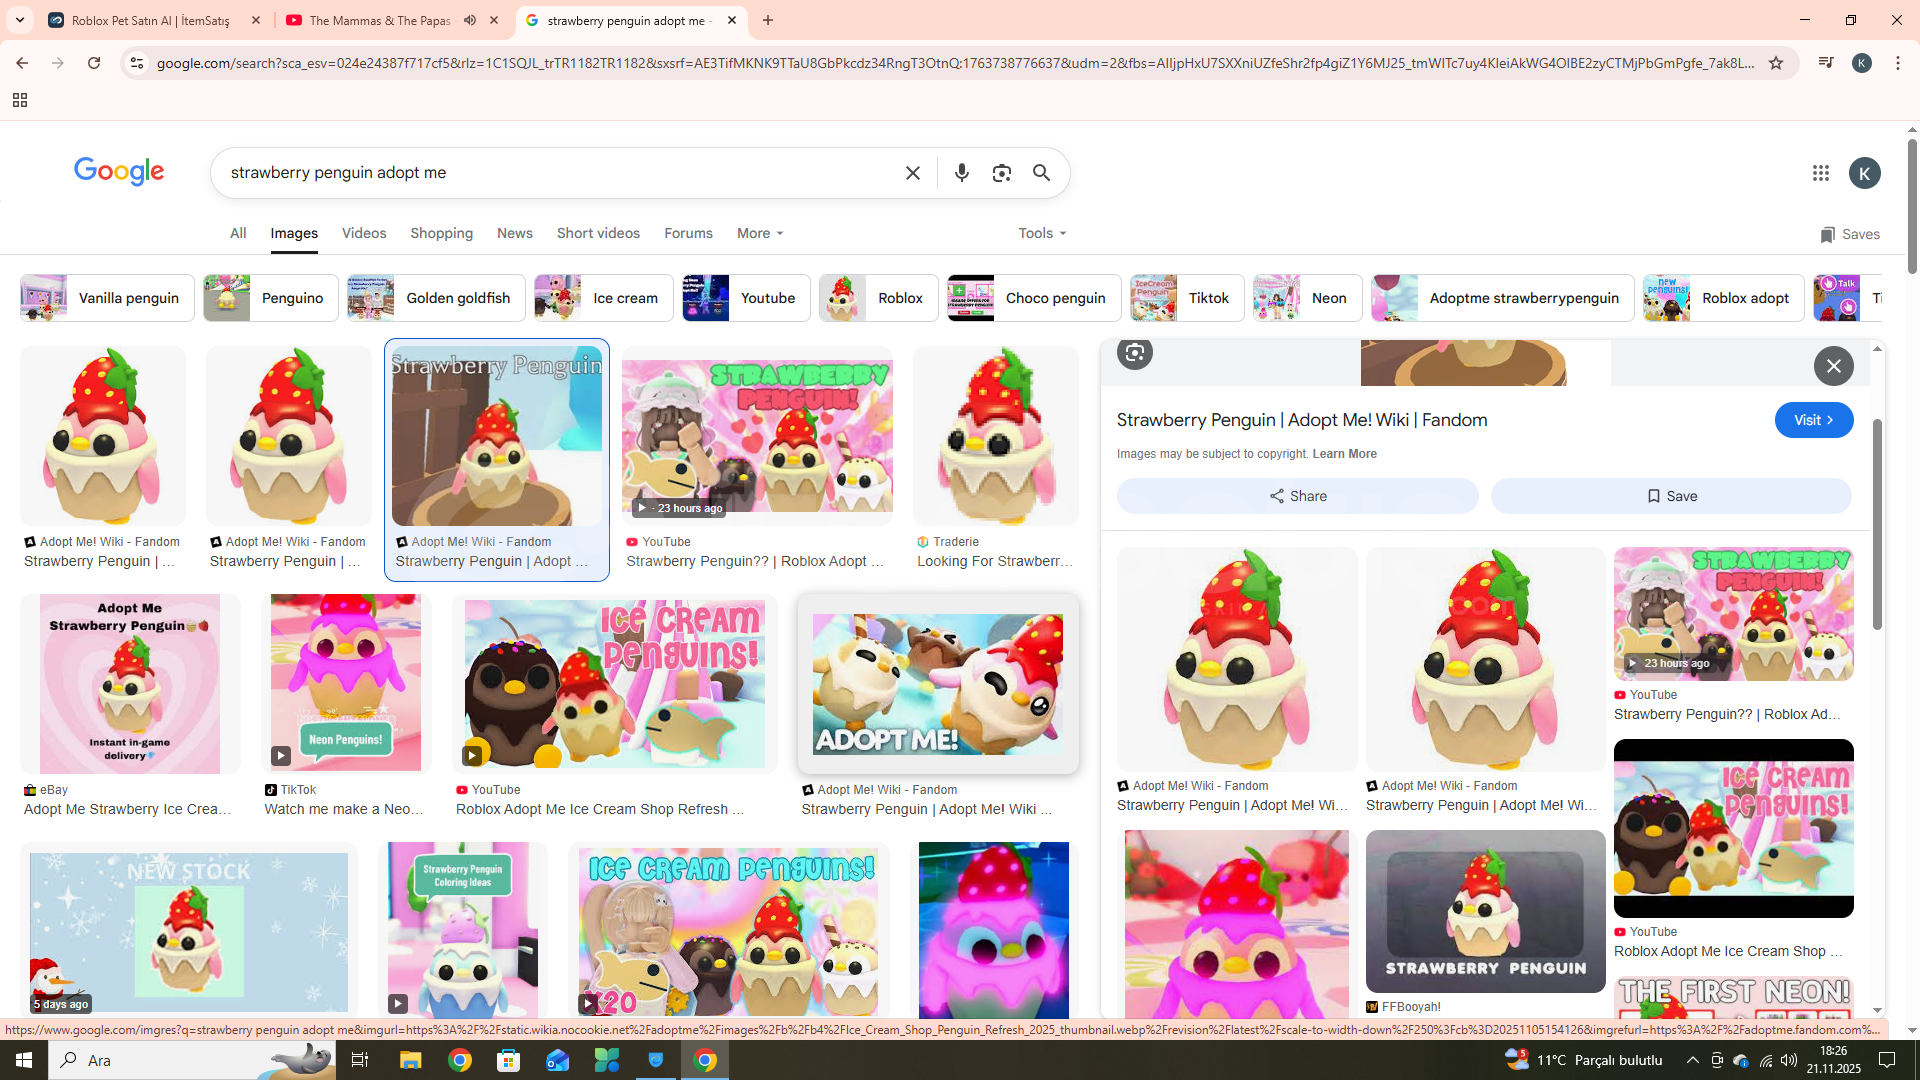The width and height of the screenshot is (1920, 1080).
Task: Open the Tools dropdown
Action: click(1042, 233)
